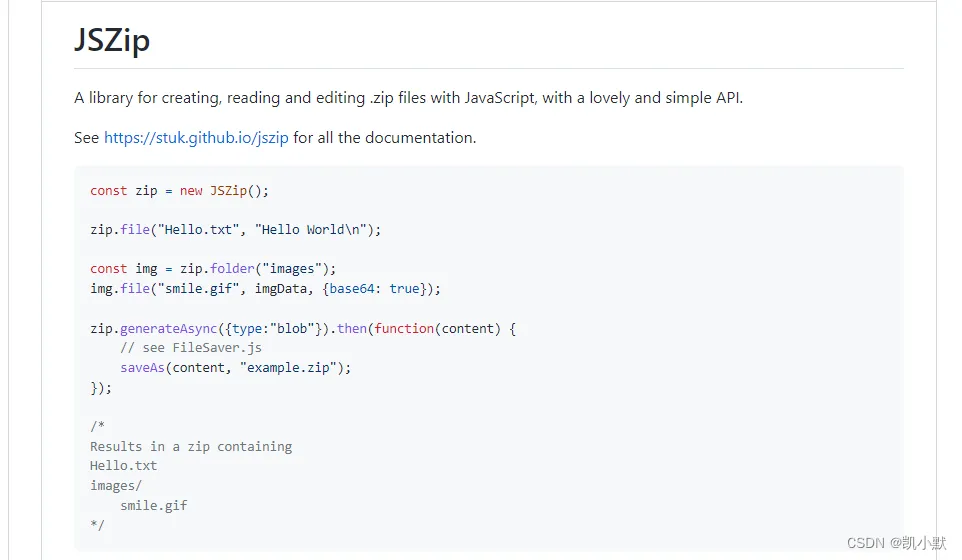Click the "images/" comment line
The image size is (962, 560).
pyautogui.click(x=116, y=485)
